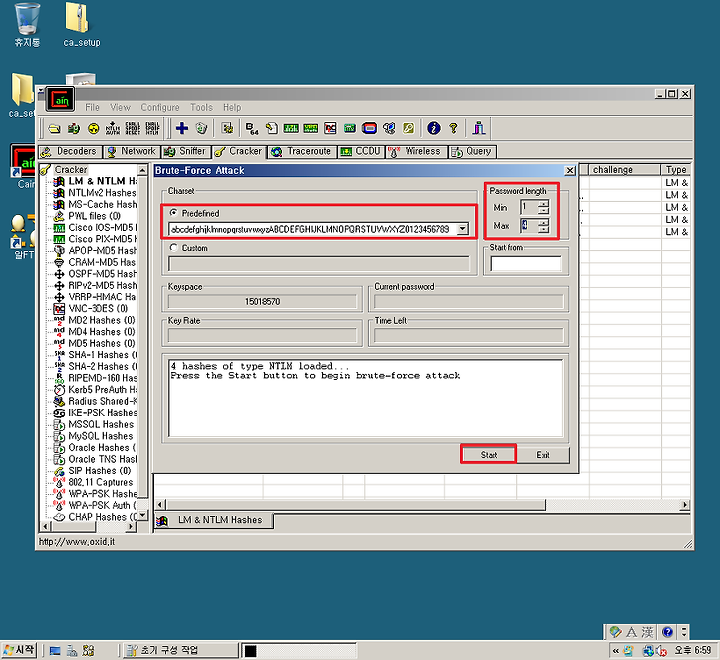This screenshot has height=660, width=720.
Task: Click the yellow question mark help icon
Action: click(454, 128)
